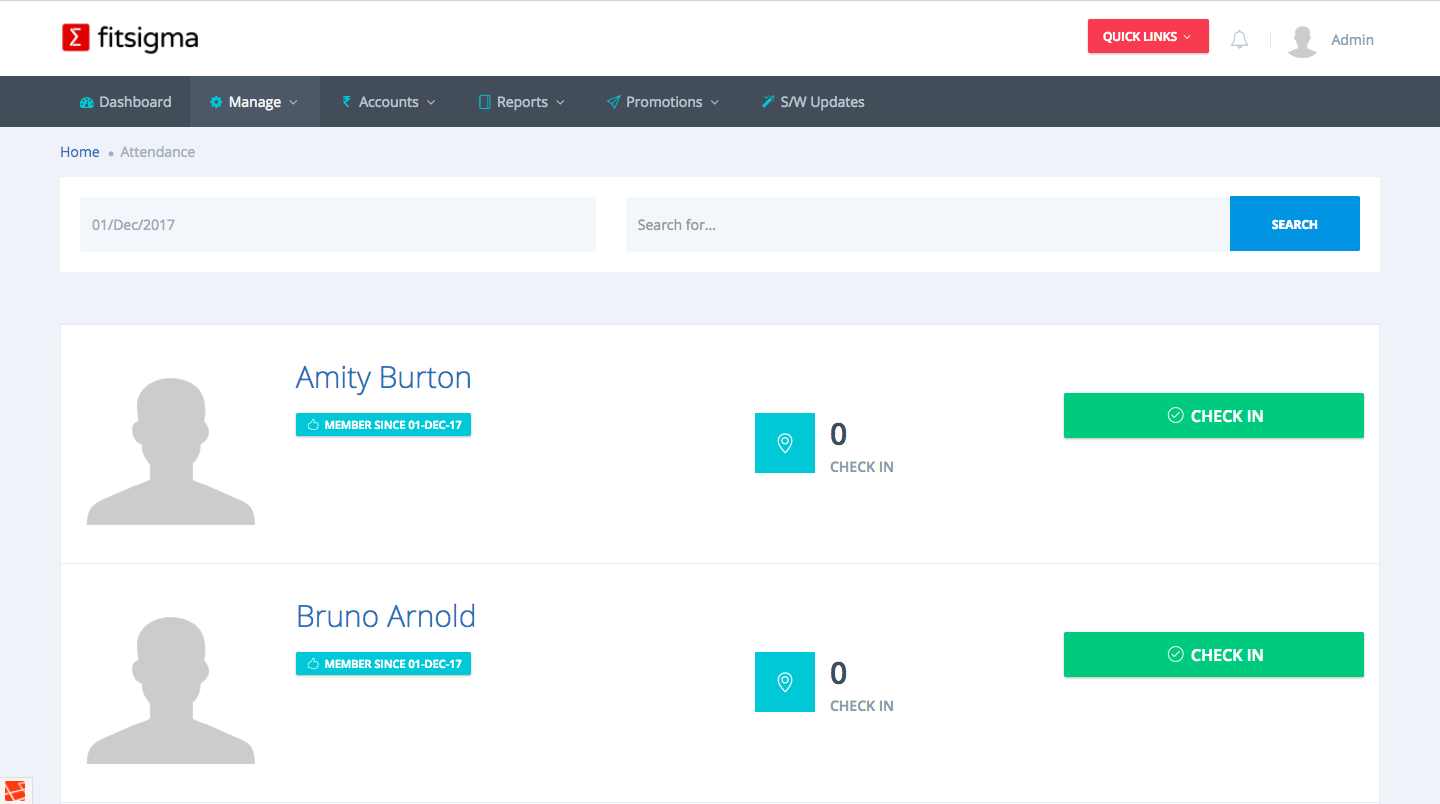Viewport: 1440px width, 804px height.
Task: Click the attendance date field
Action: (x=337, y=225)
